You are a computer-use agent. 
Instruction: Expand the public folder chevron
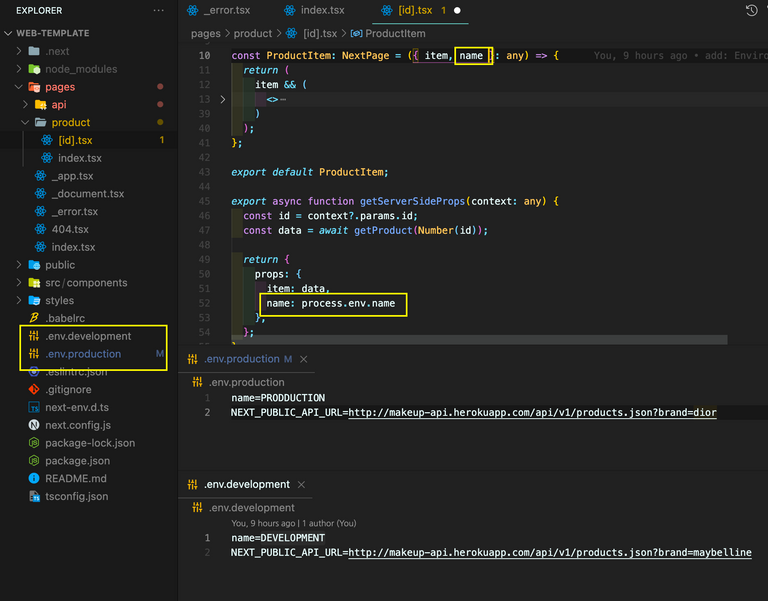19,265
